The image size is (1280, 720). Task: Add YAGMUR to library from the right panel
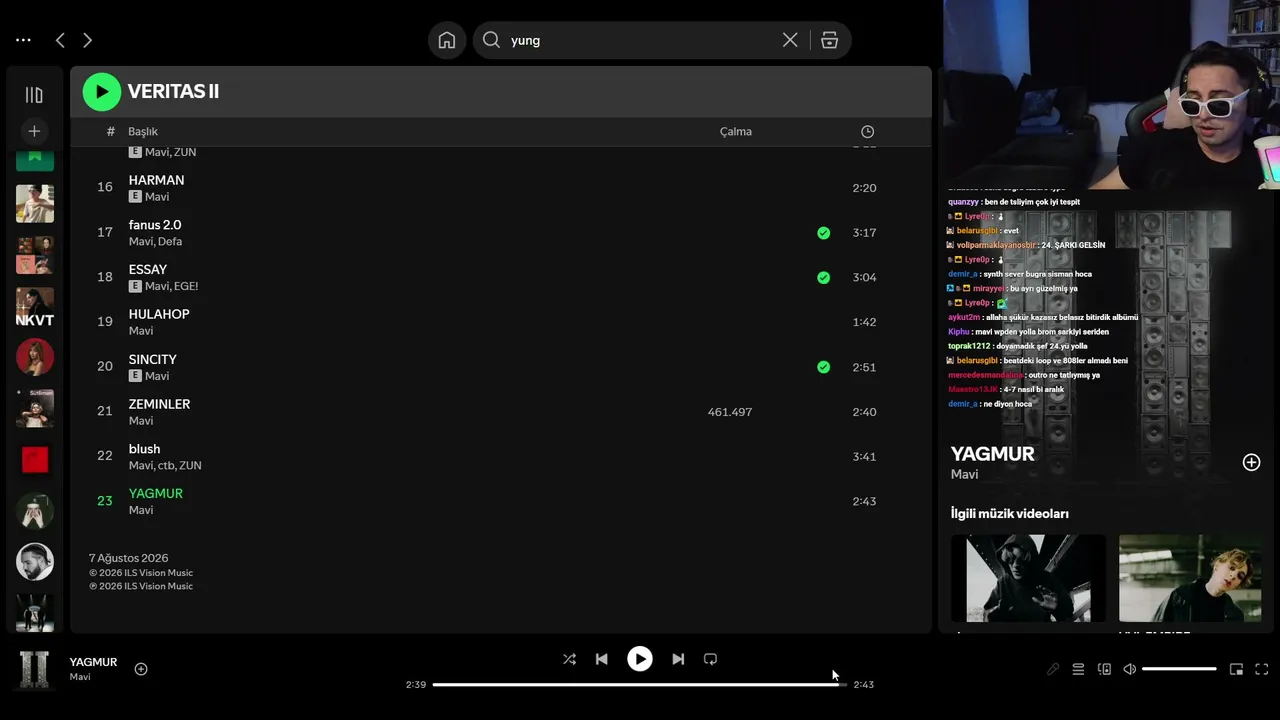coord(1251,462)
